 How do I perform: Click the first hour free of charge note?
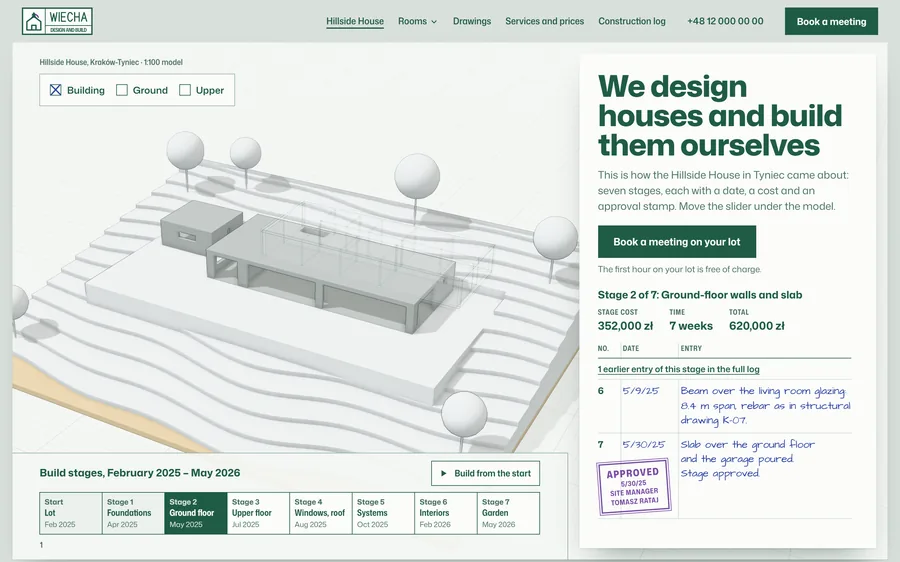(x=679, y=269)
